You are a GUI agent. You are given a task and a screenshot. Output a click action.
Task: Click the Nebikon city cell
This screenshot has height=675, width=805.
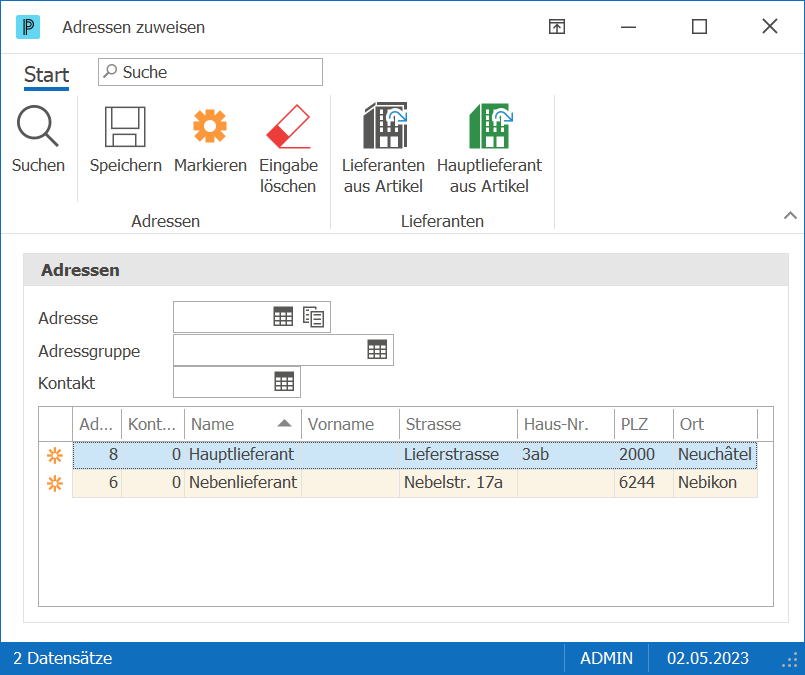pos(716,483)
